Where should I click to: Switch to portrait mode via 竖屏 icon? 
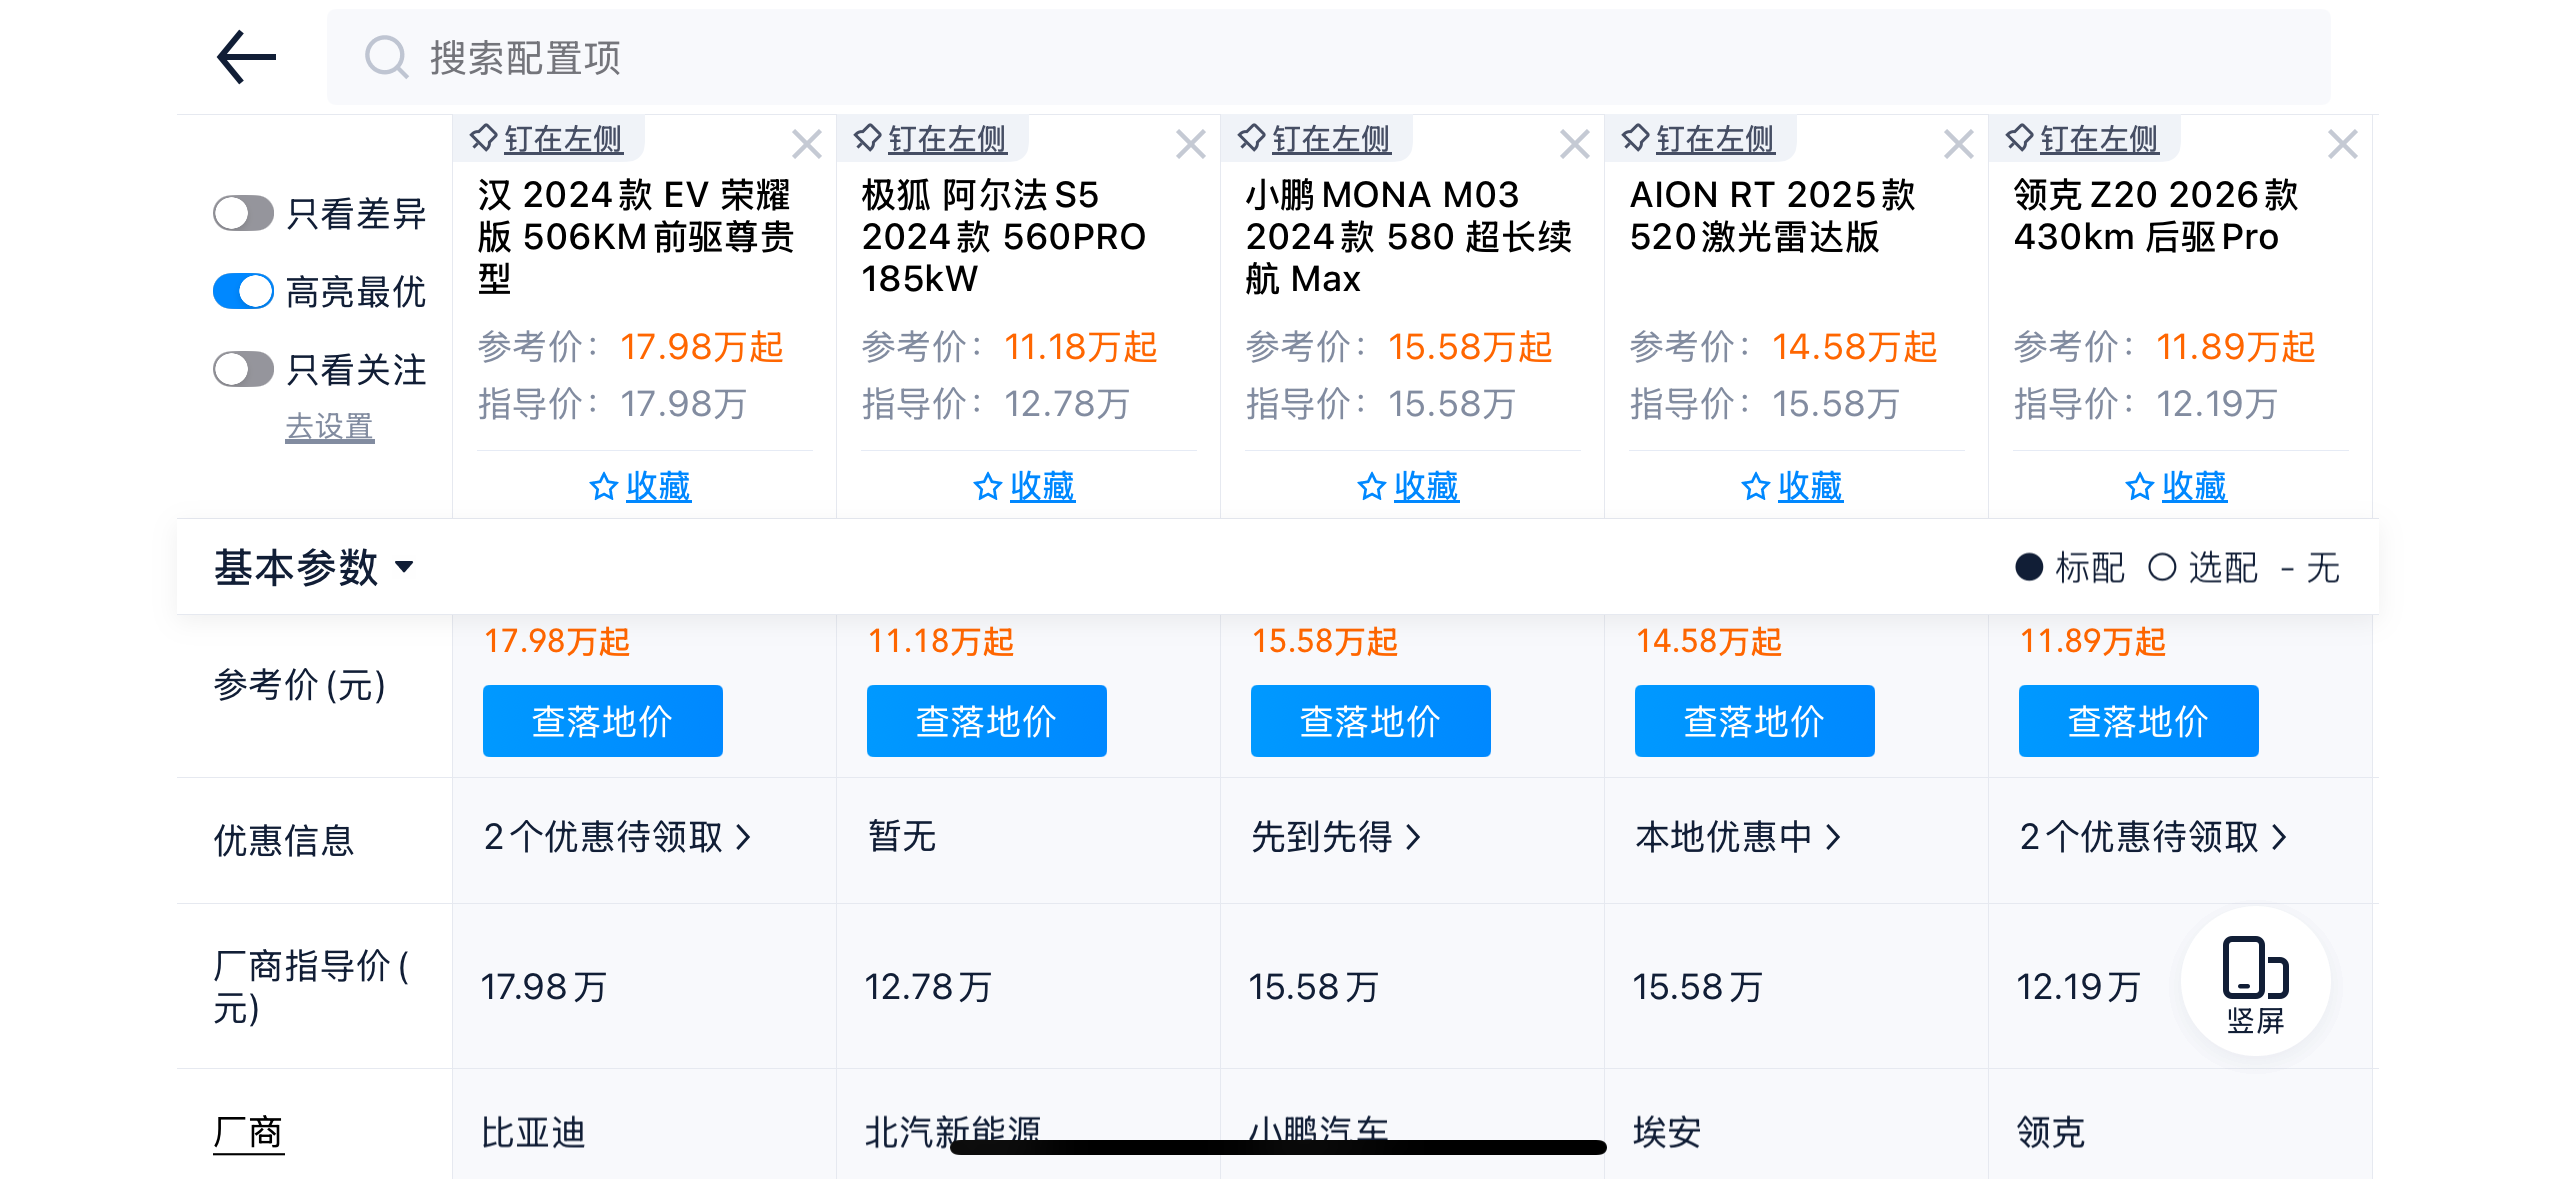click(x=2254, y=982)
